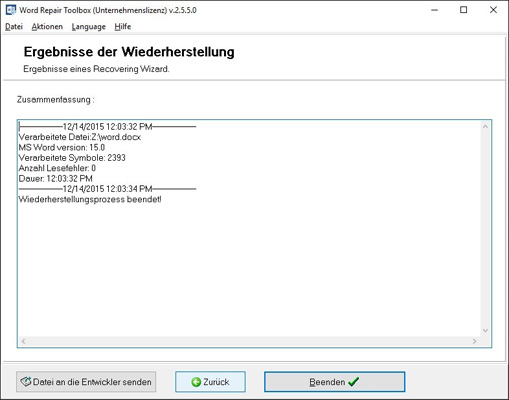Click the green arrow icon on Zurück
This screenshot has width=509, height=400.
click(196, 382)
